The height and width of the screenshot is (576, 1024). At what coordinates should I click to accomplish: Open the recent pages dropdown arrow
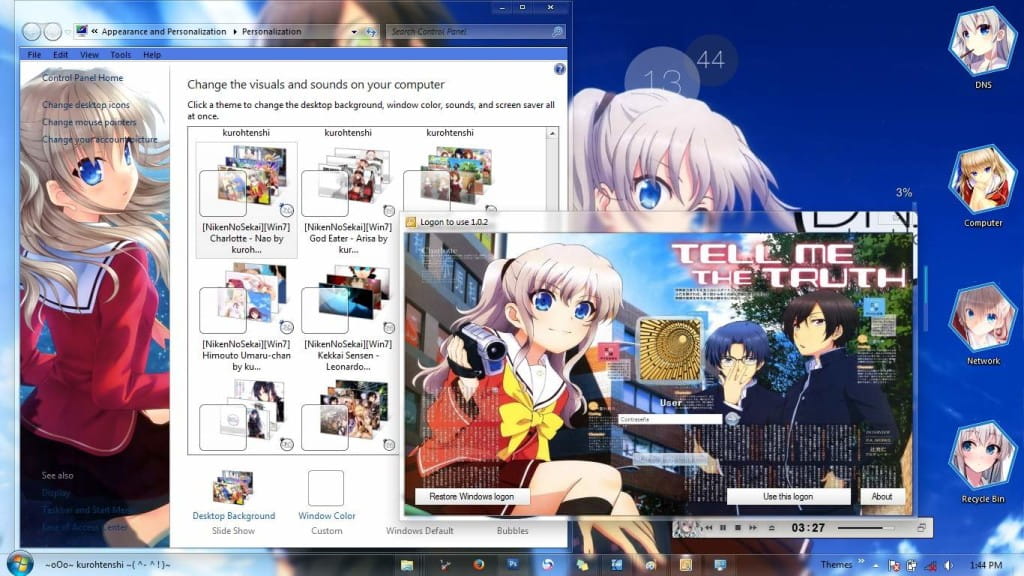(355, 31)
